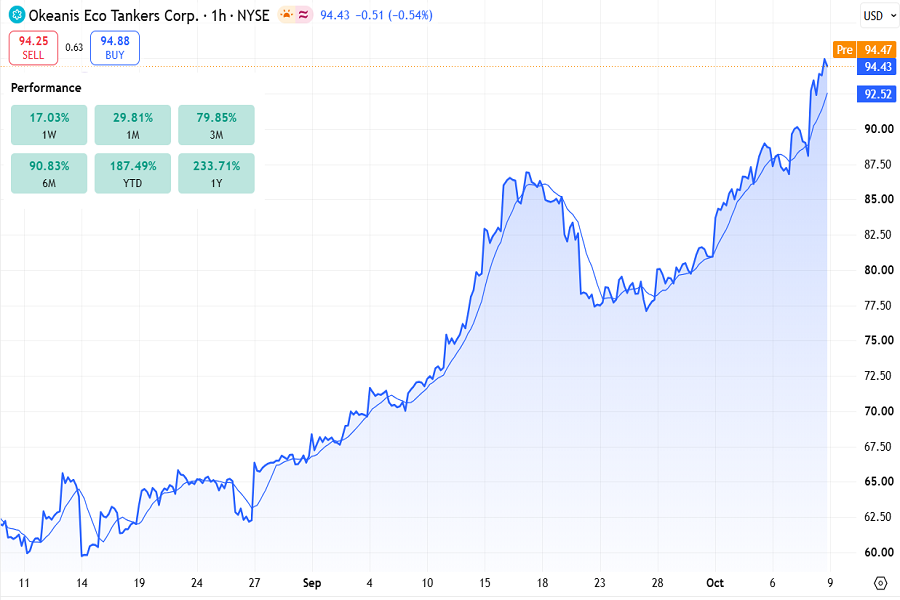The image size is (900, 600).
Task: Click the 27 date label on time axis
Action: [x=254, y=583]
